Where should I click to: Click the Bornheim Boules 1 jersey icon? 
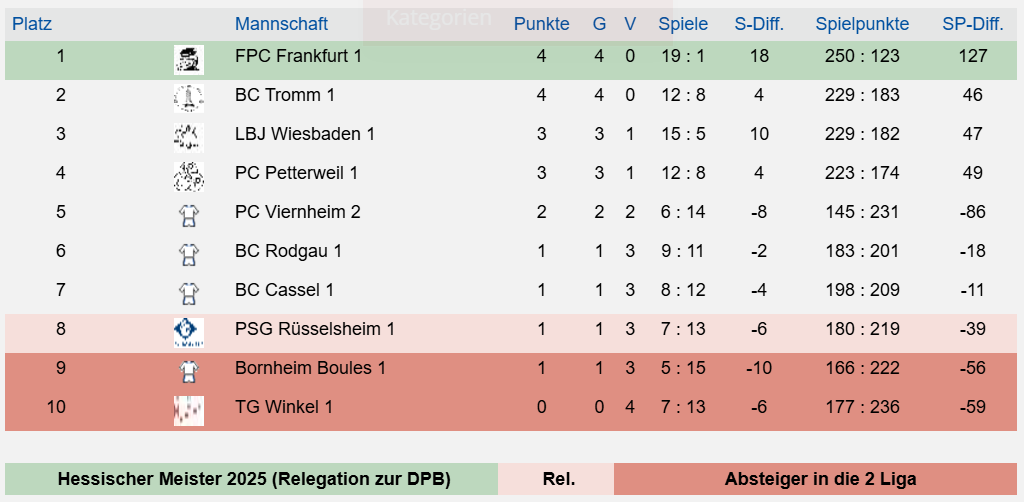click(189, 372)
